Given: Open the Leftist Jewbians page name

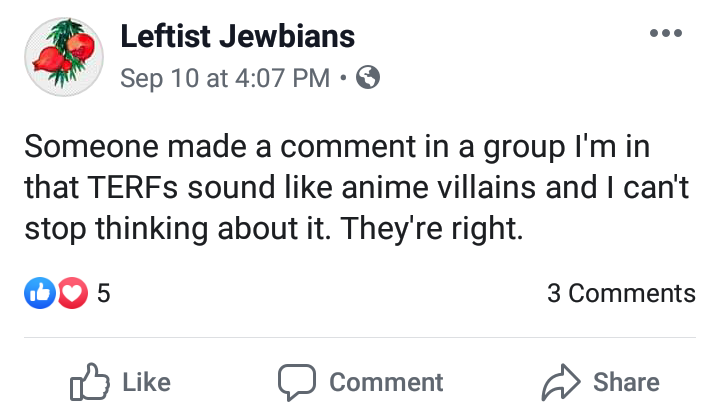Looking at the screenshot, I should (237, 37).
